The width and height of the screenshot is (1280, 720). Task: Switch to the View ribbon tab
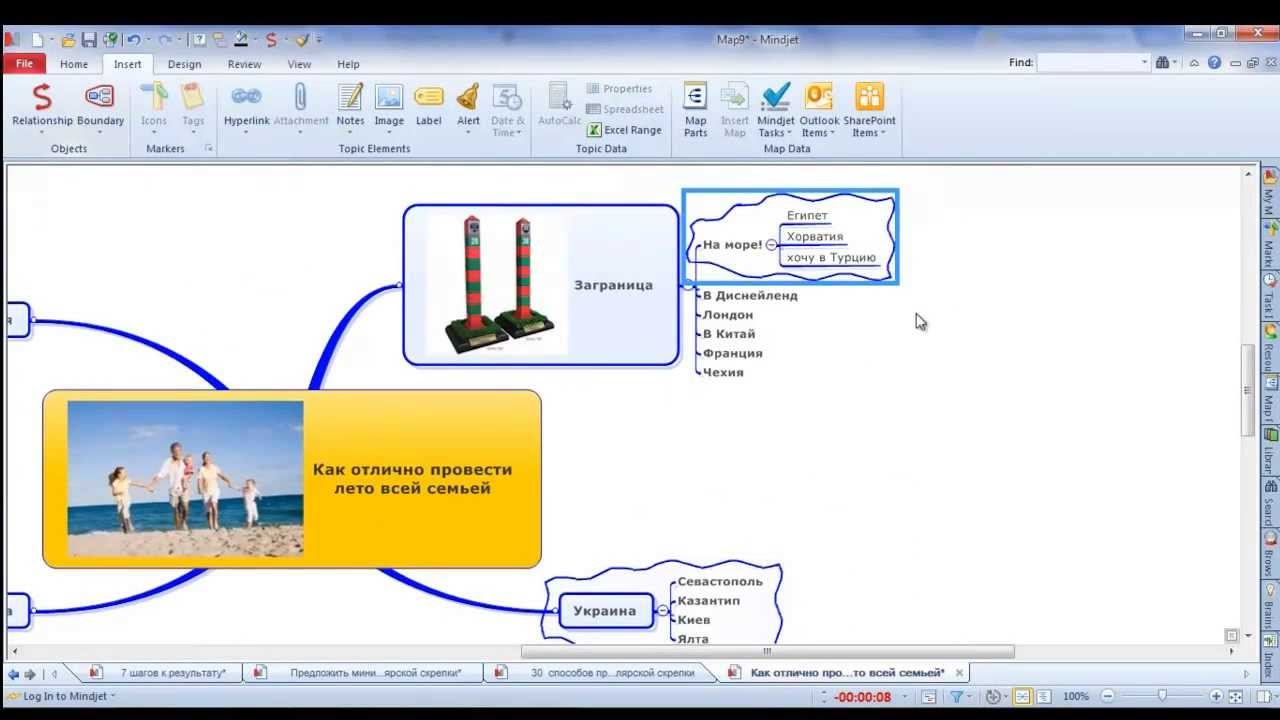[x=300, y=64]
